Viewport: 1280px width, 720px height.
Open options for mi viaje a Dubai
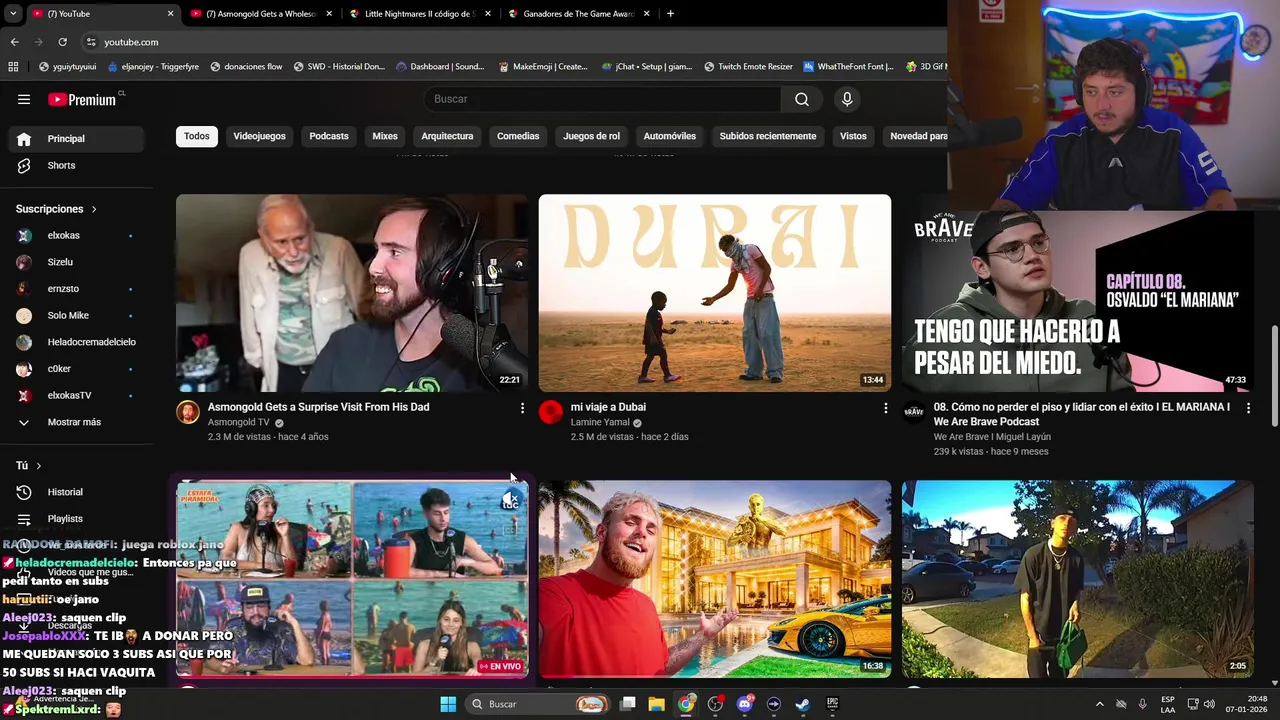(x=885, y=408)
